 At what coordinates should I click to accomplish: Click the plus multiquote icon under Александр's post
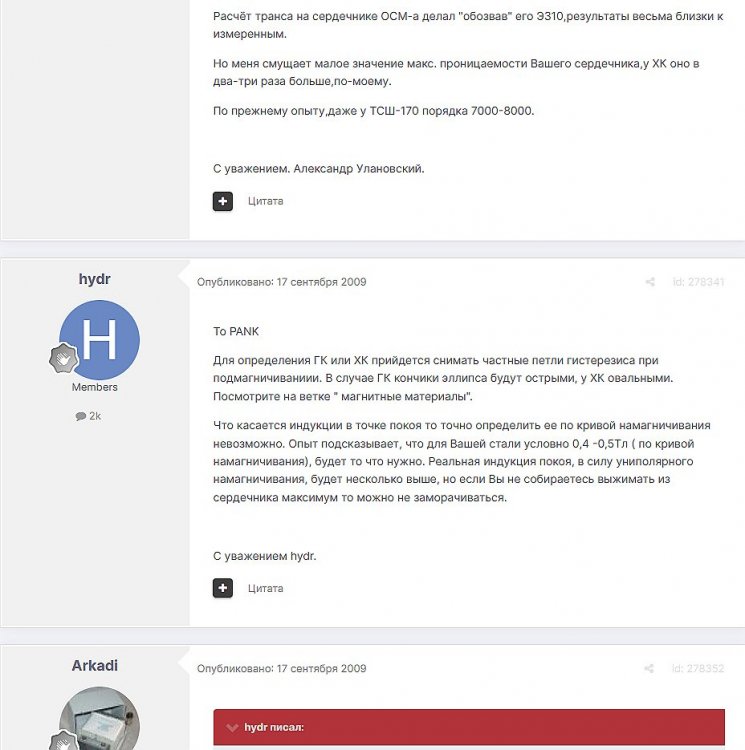coord(223,201)
